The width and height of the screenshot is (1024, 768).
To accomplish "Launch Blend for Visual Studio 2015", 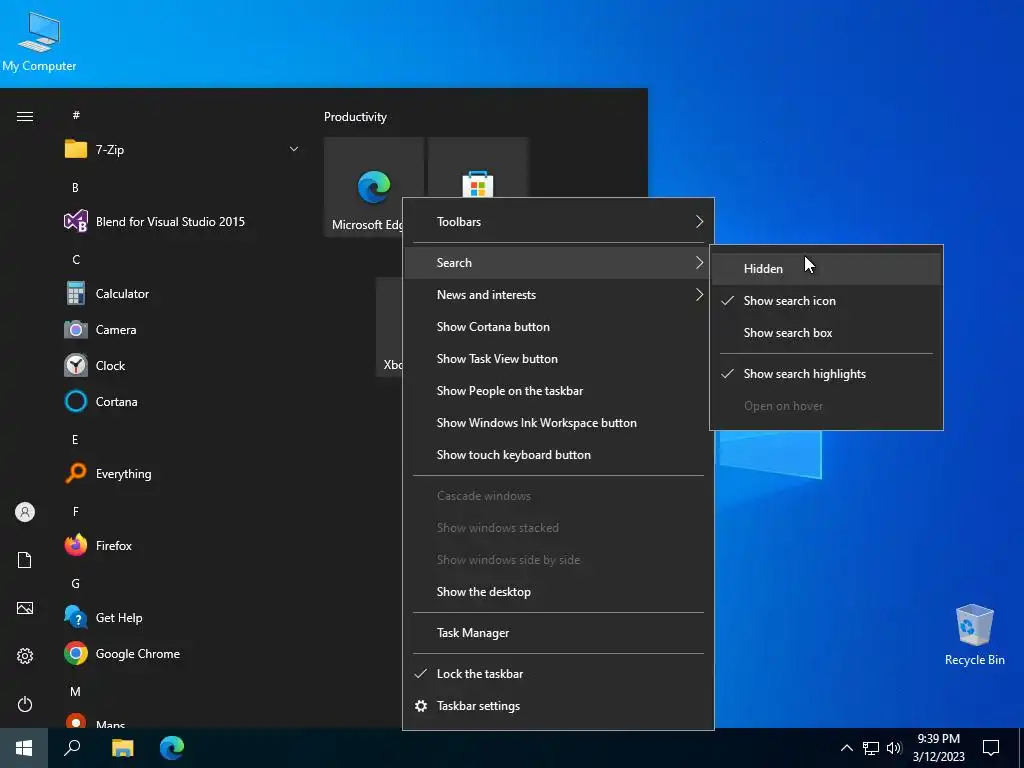I will click(183, 222).
